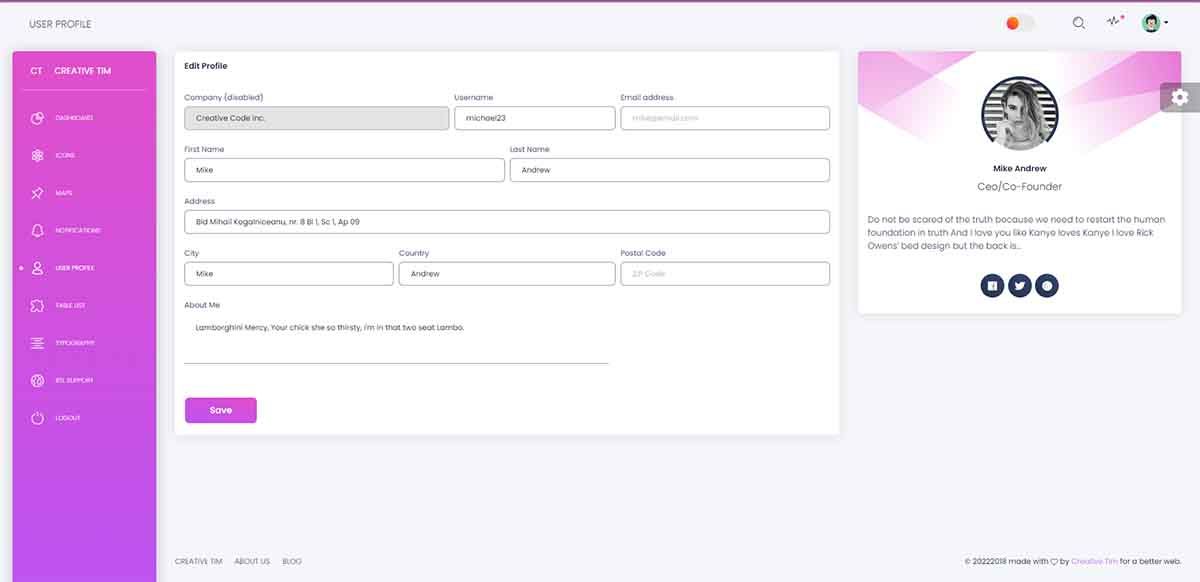Click the Facebook icon on the profile card
This screenshot has height=582, width=1200.
(992, 285)
